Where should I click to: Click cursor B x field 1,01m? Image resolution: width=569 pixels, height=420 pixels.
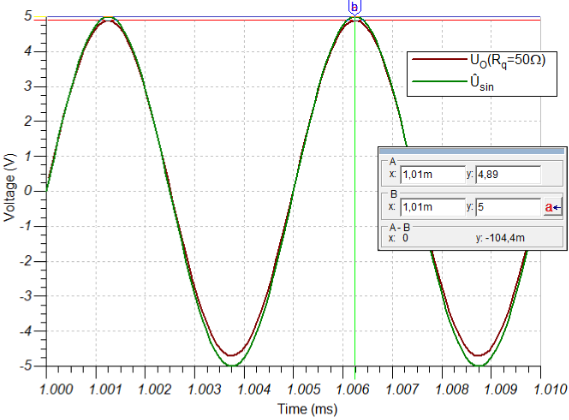point(433,207)
